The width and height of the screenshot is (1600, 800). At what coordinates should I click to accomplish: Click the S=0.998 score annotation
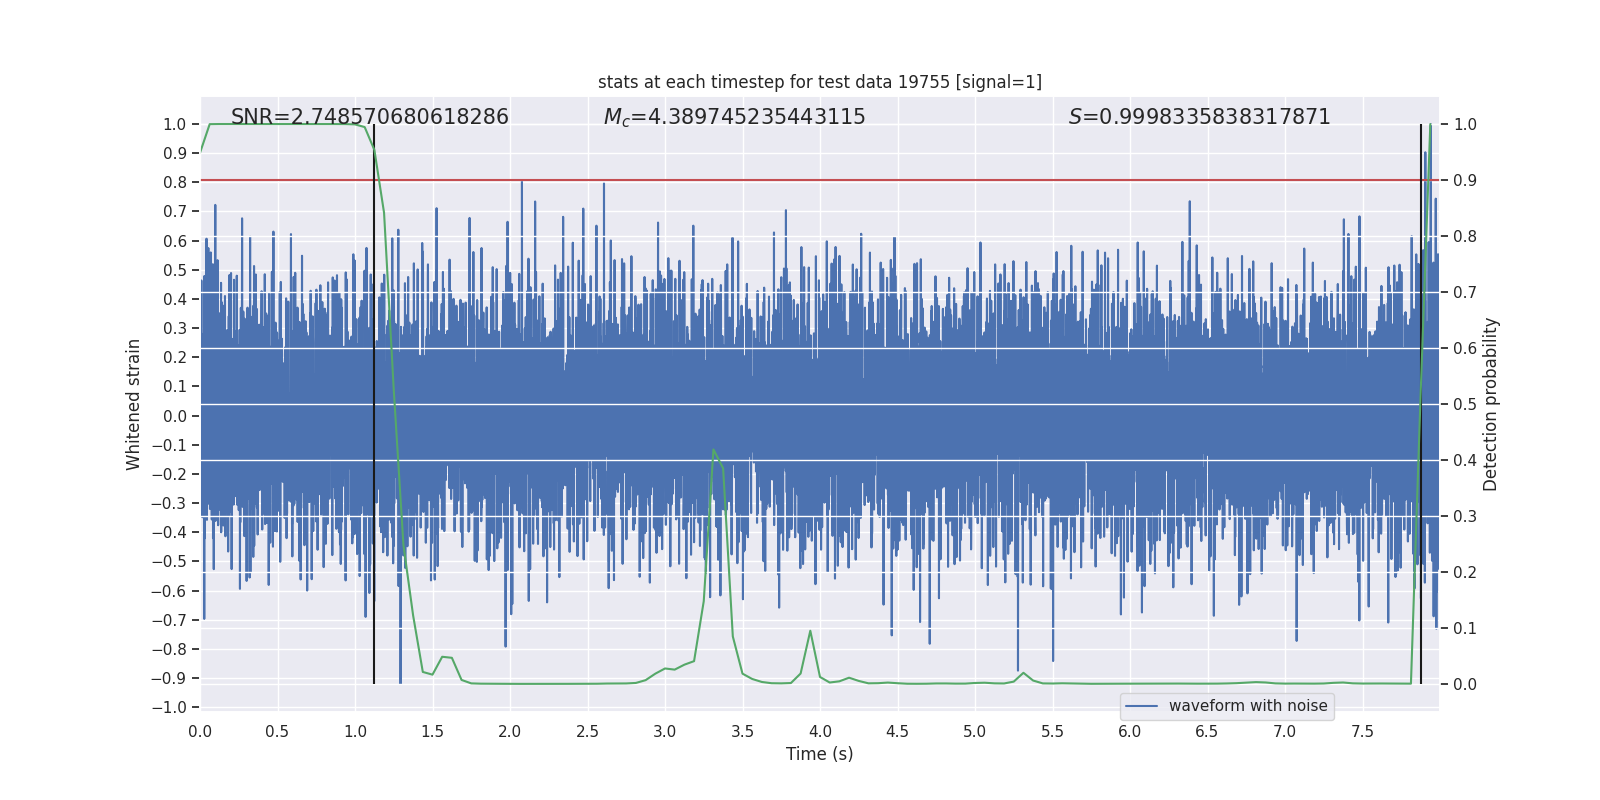click(x=1199, y=117)
